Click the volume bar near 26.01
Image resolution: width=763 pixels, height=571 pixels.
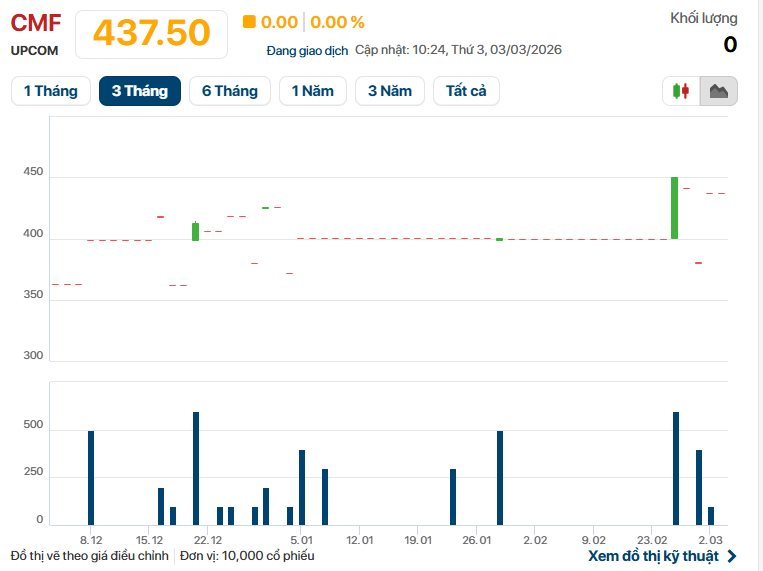500,478
